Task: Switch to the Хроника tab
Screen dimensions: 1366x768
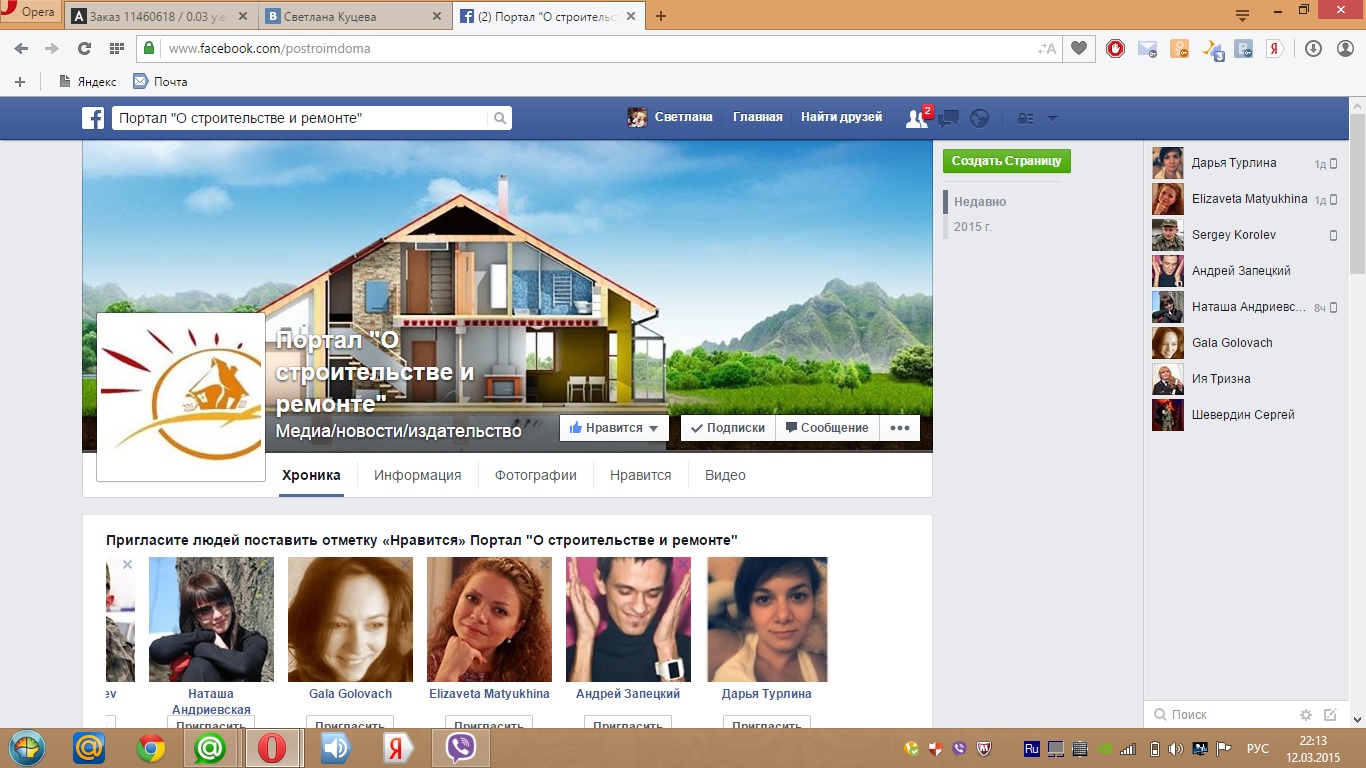Action: tap(311, 475)
